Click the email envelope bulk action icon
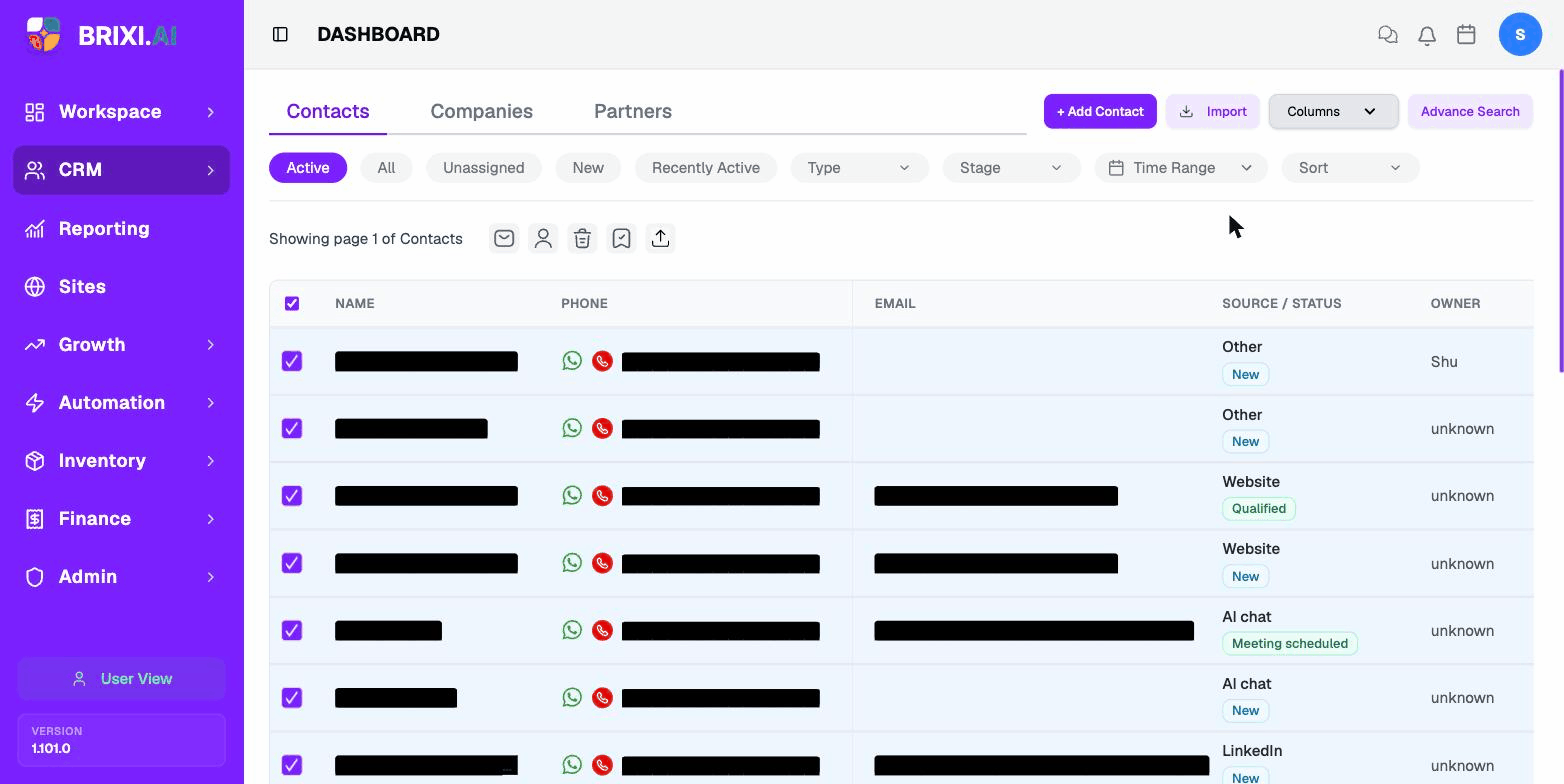Image resolution: width=1564 pixels, height=784 pixels. coord(504,238)
